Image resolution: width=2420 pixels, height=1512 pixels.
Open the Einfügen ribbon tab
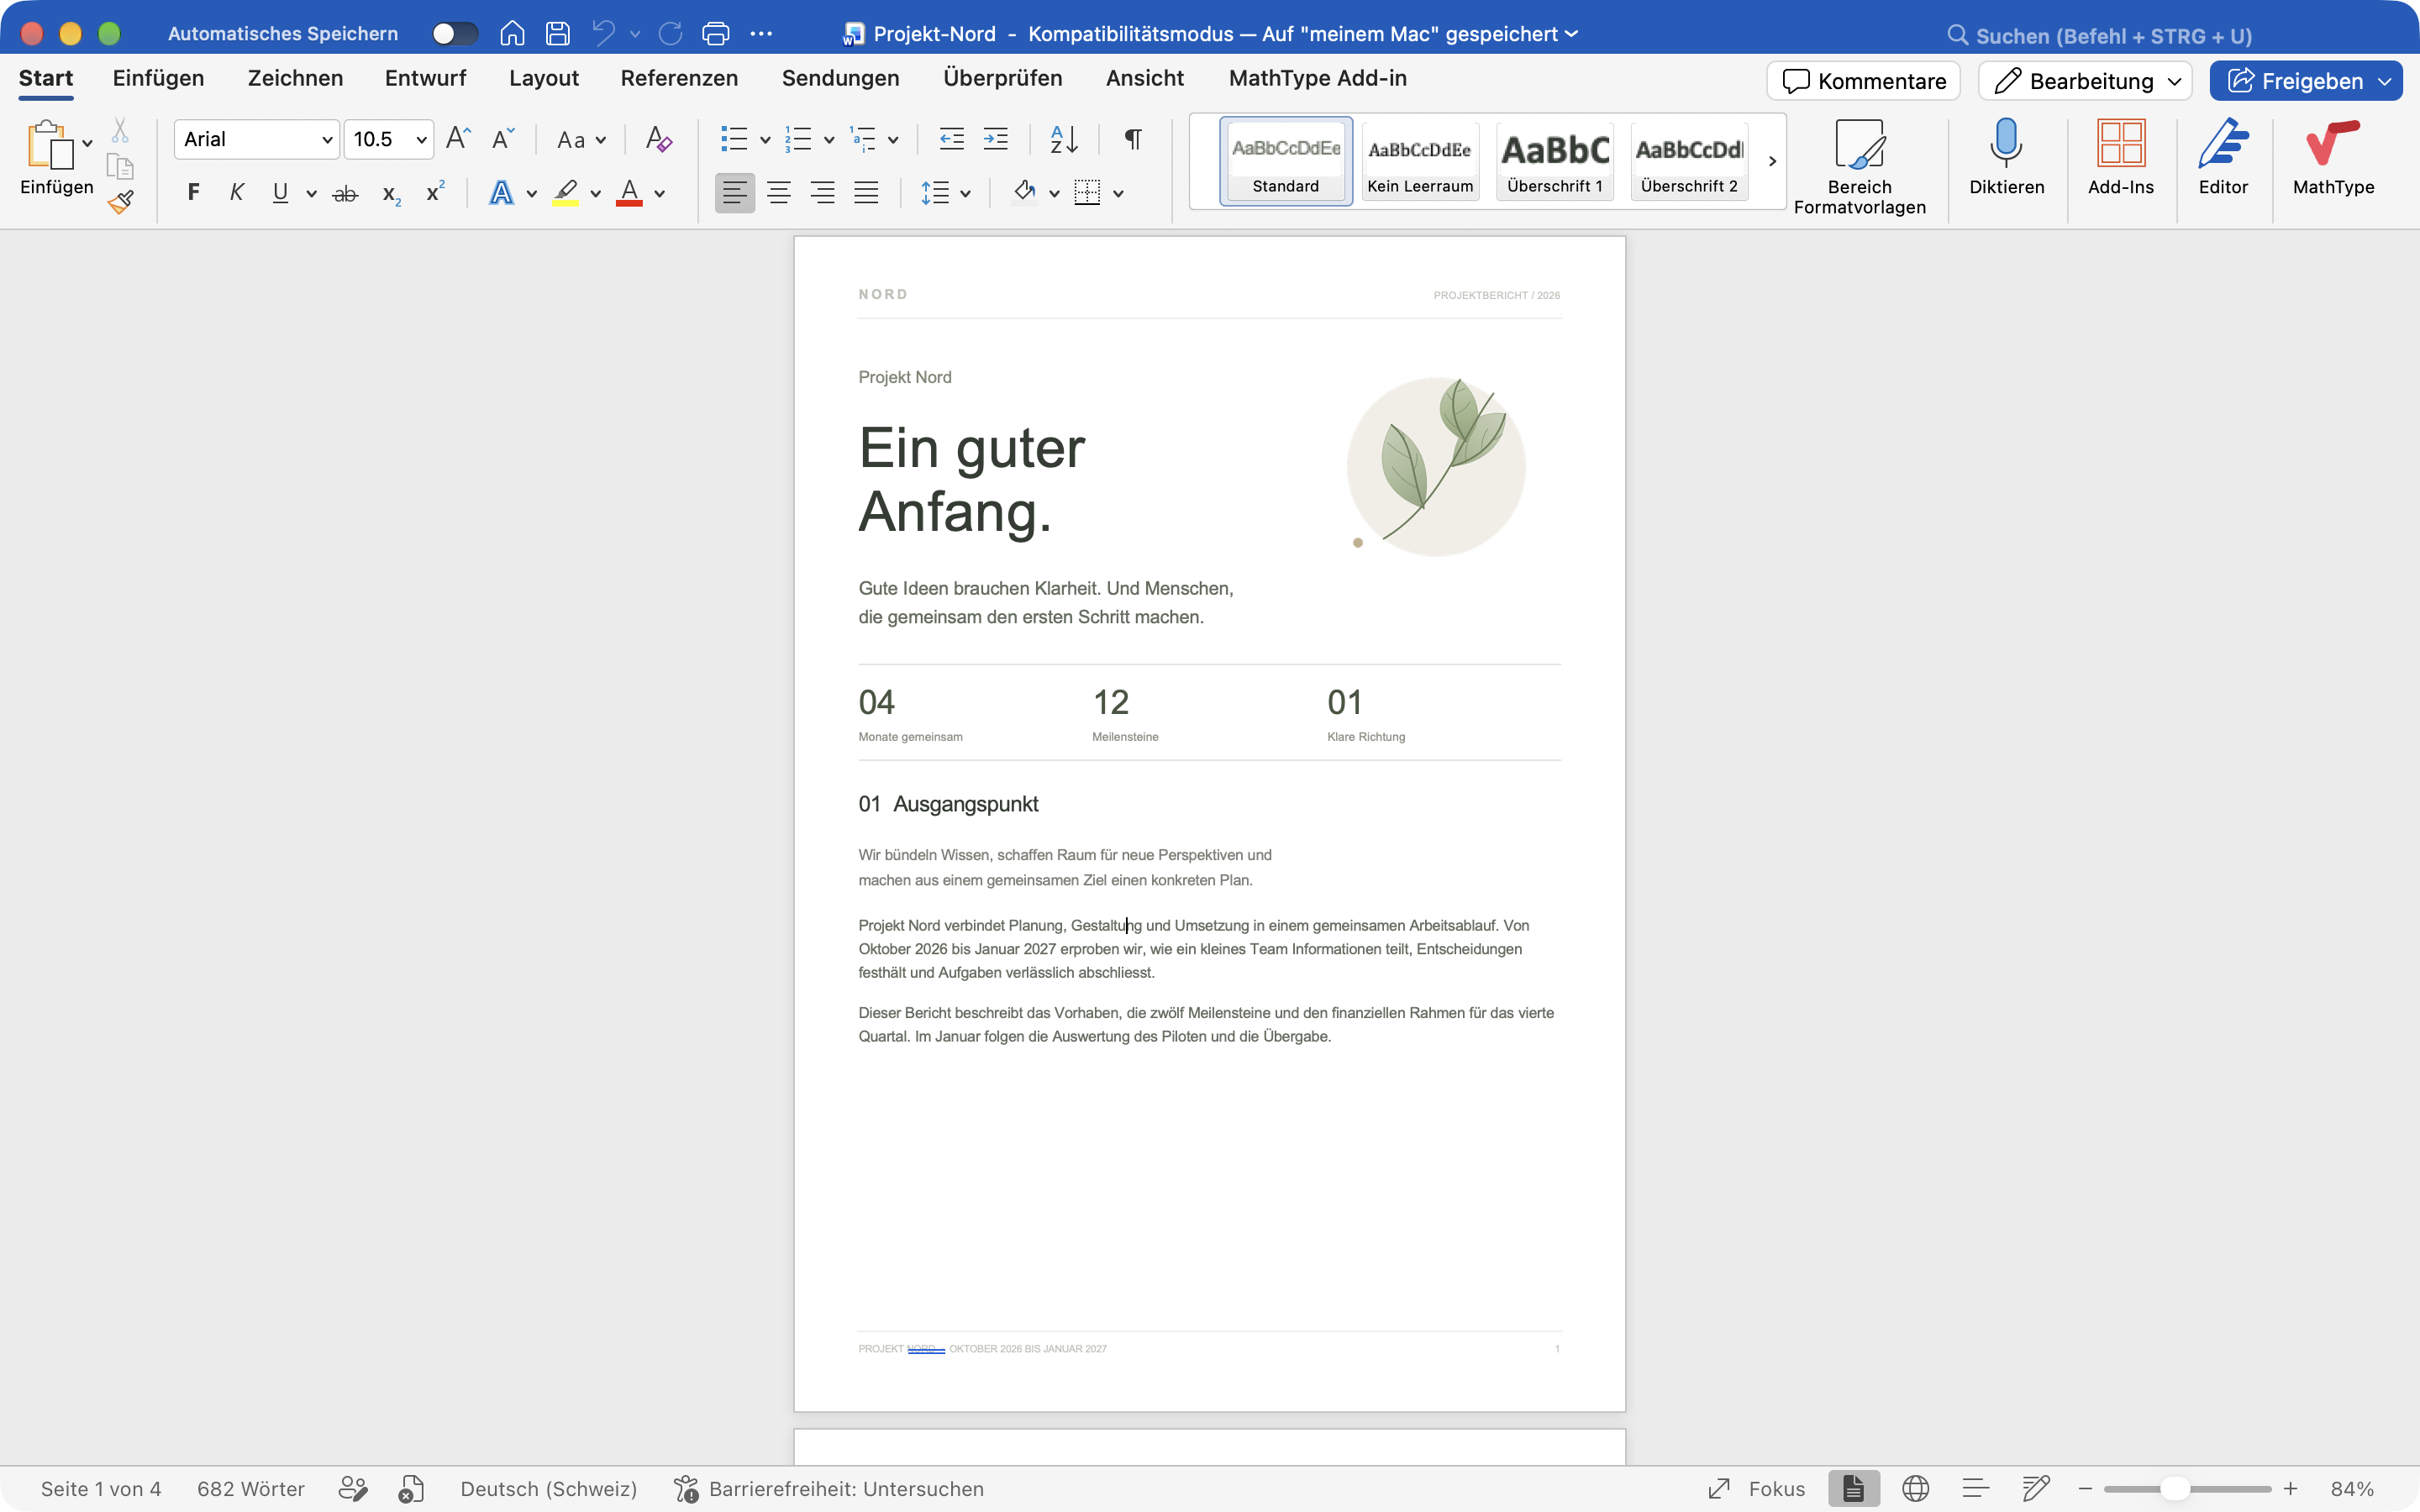158,78
